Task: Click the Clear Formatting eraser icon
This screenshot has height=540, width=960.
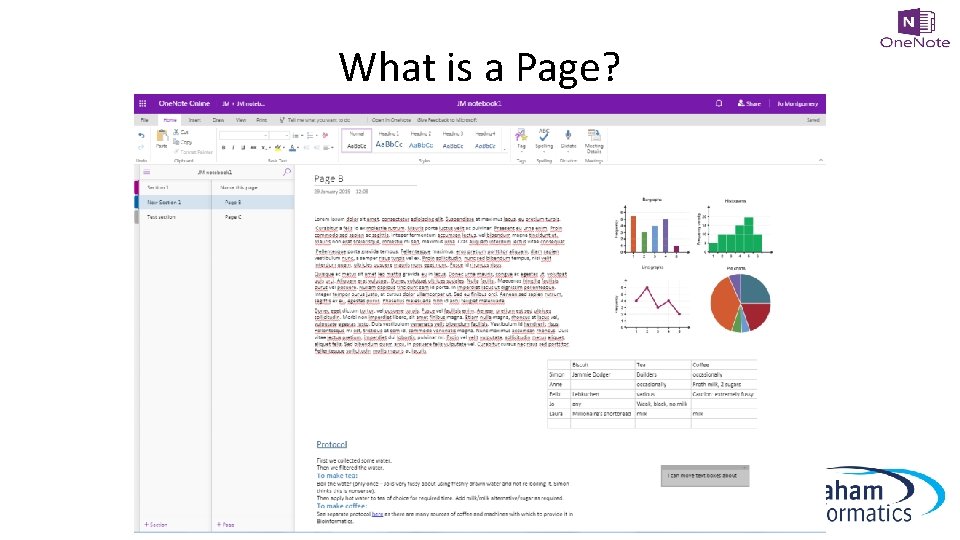Action: point(325,135)
